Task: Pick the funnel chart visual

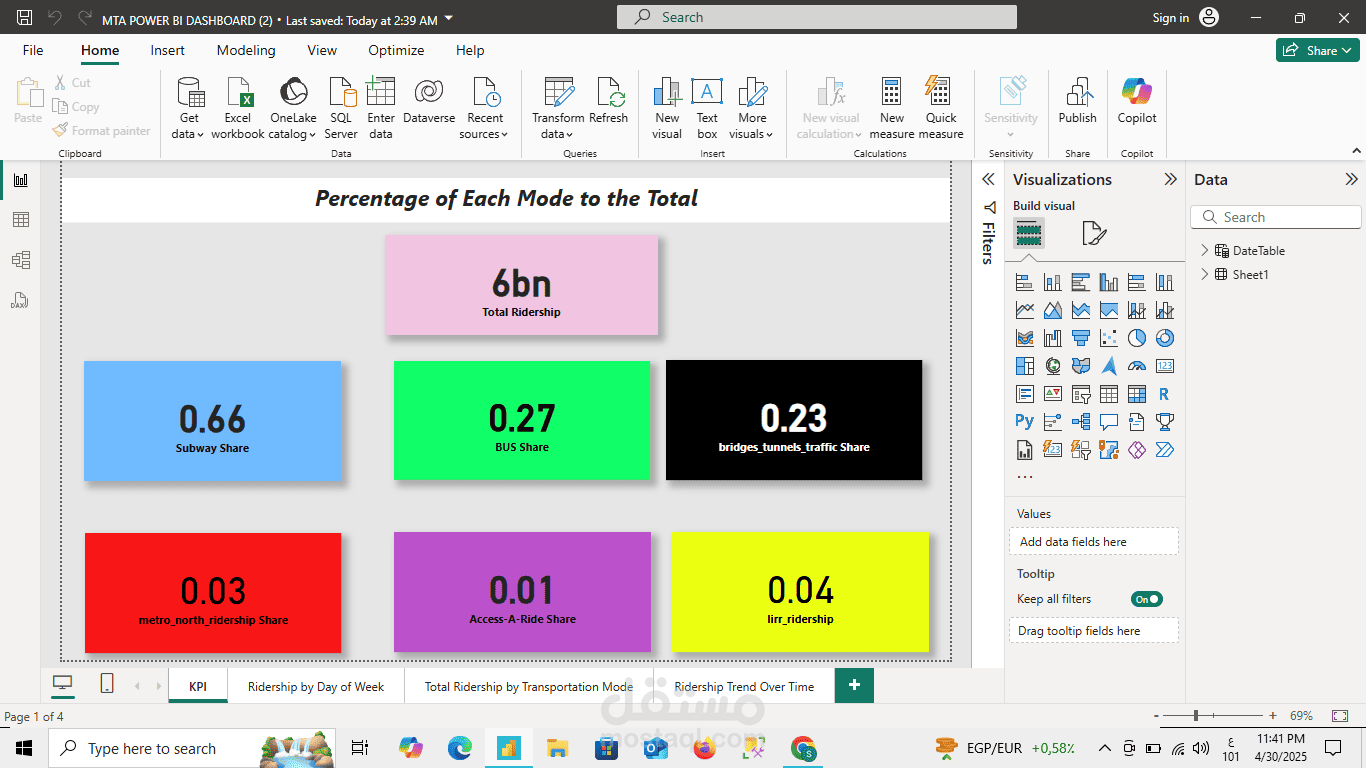Action: coord(1080,339)
